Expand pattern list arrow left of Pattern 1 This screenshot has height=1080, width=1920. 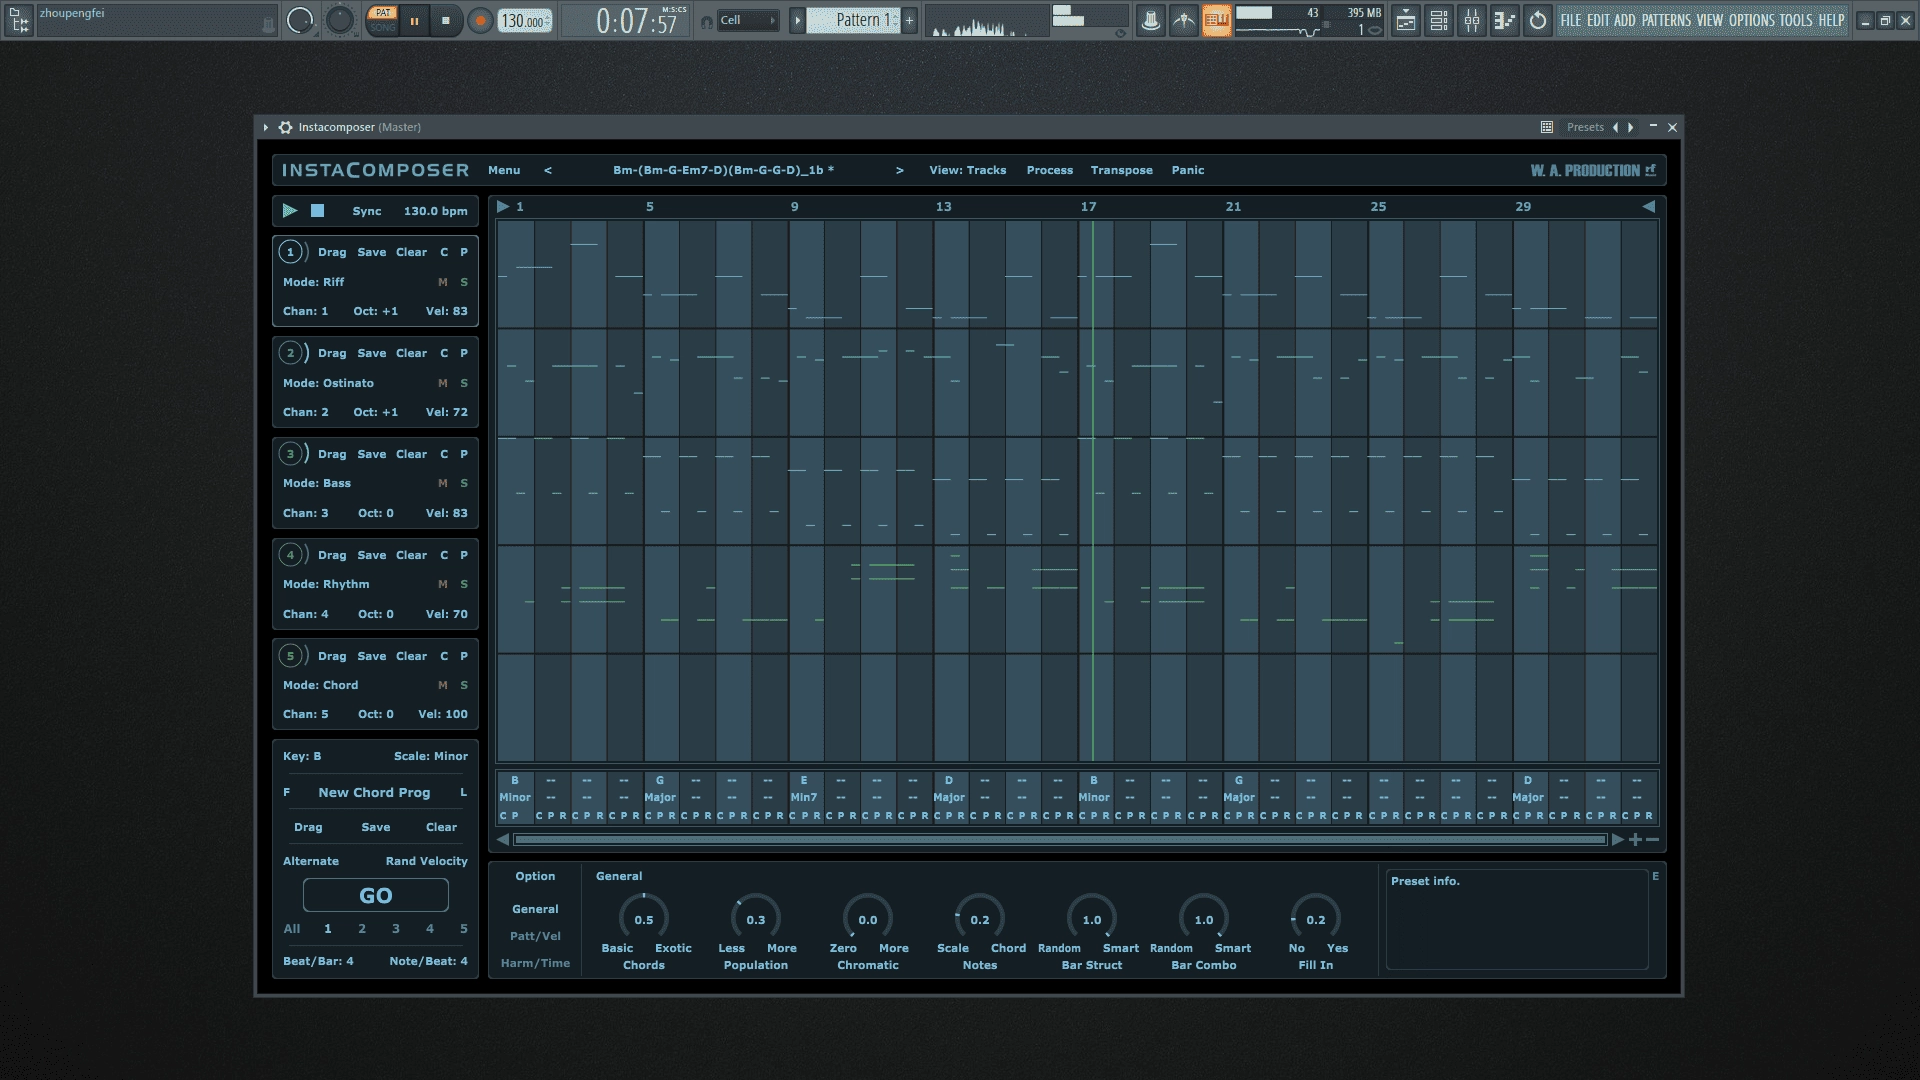pos(797,20)
